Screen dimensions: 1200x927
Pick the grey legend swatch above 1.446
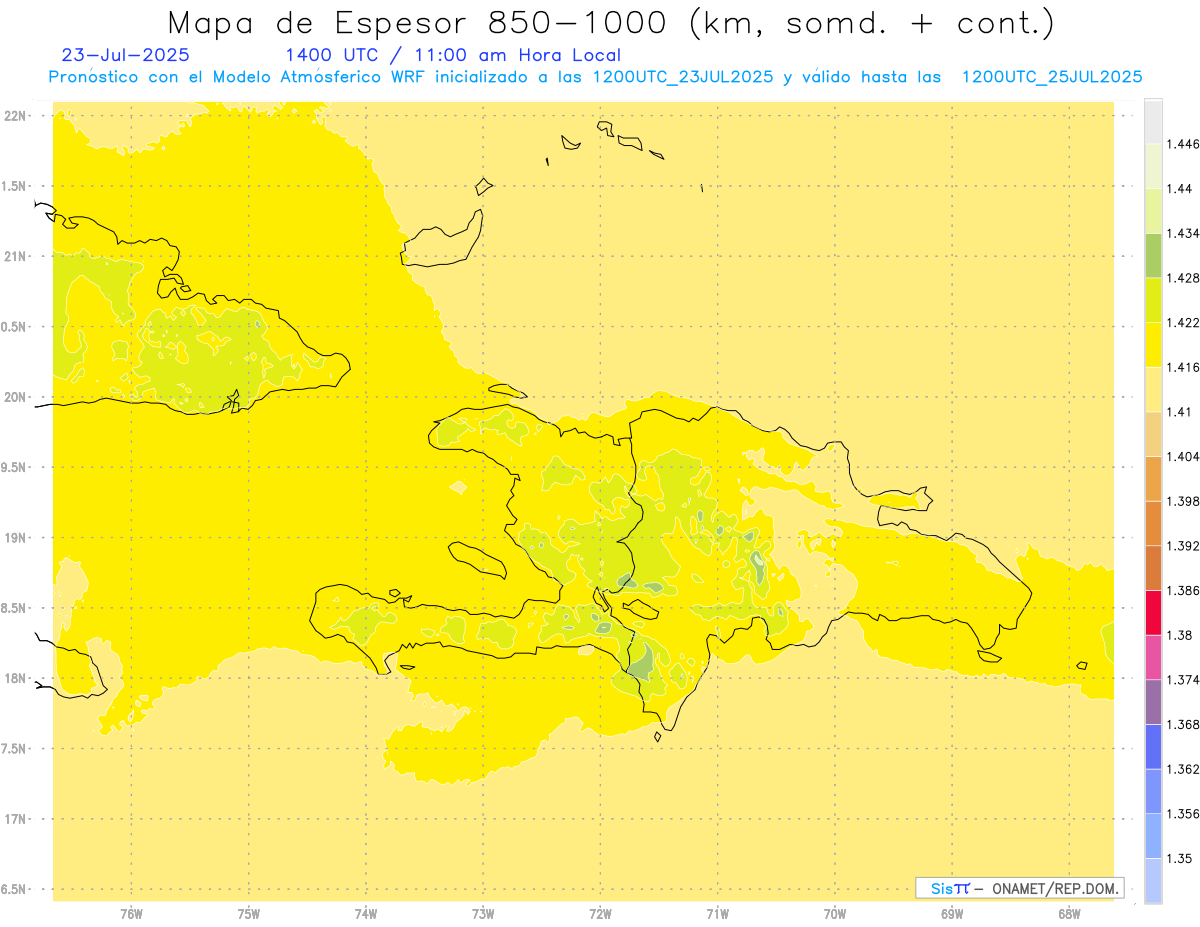[x=1153, y=122]
